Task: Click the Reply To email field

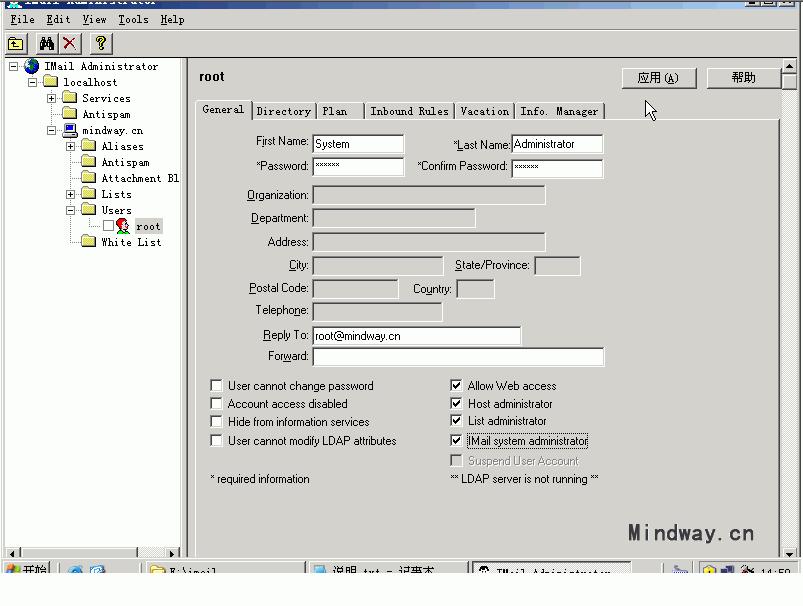Action: (417, 336)
